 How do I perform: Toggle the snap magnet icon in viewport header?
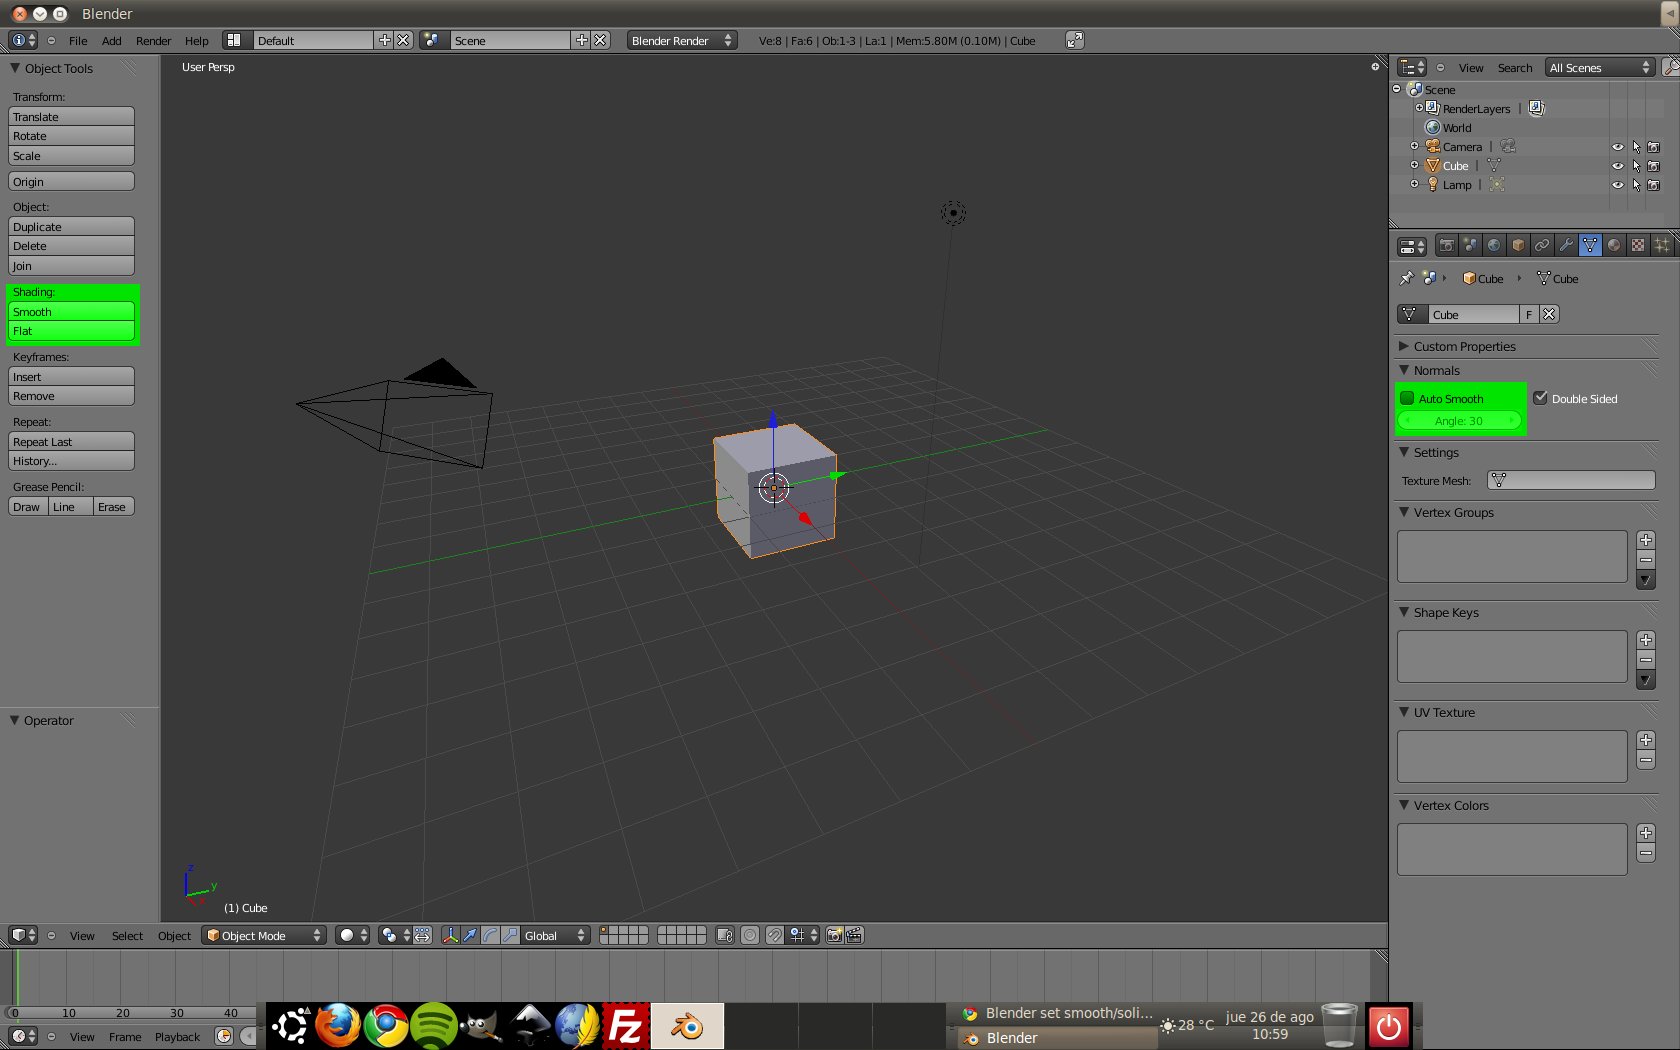(x=775, y=935)
